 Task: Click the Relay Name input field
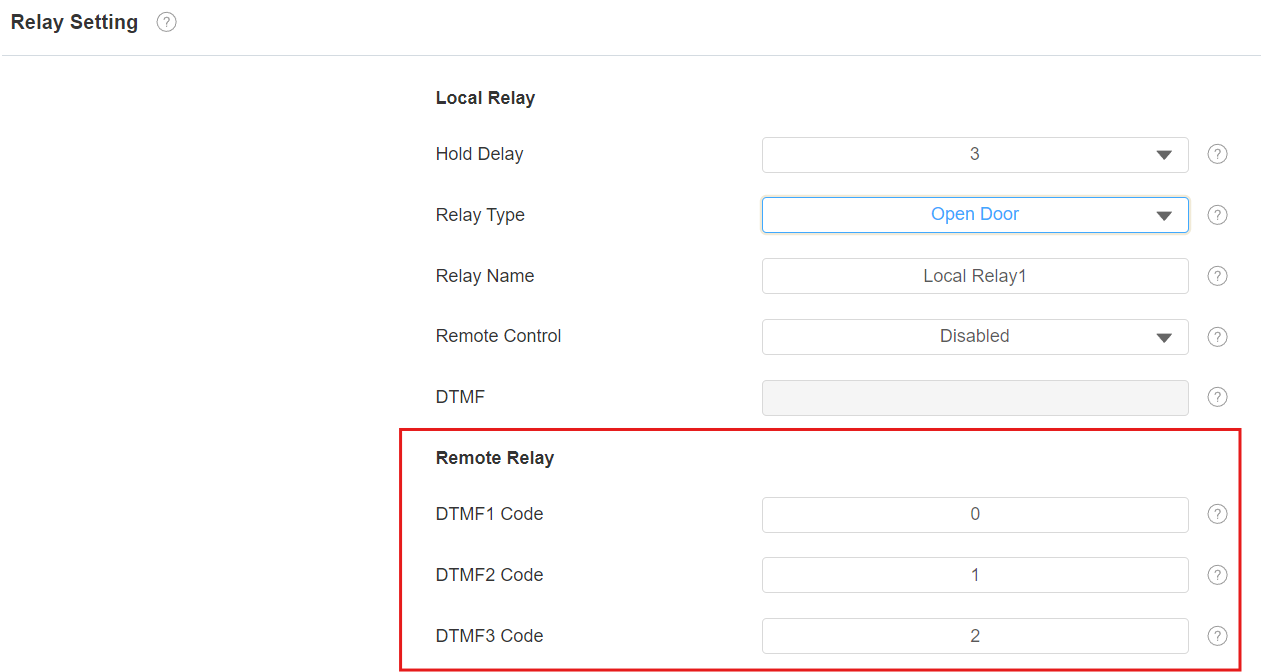click(975, 276)
